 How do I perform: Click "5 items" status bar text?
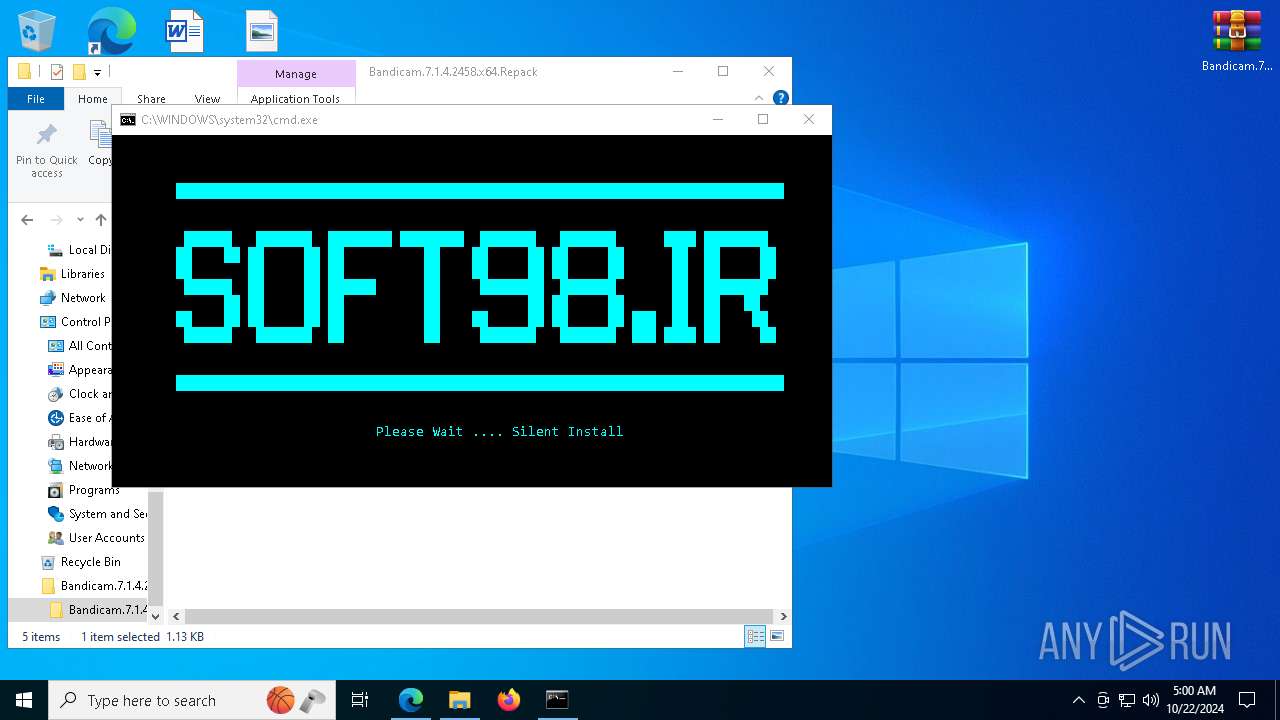[41, 637]
